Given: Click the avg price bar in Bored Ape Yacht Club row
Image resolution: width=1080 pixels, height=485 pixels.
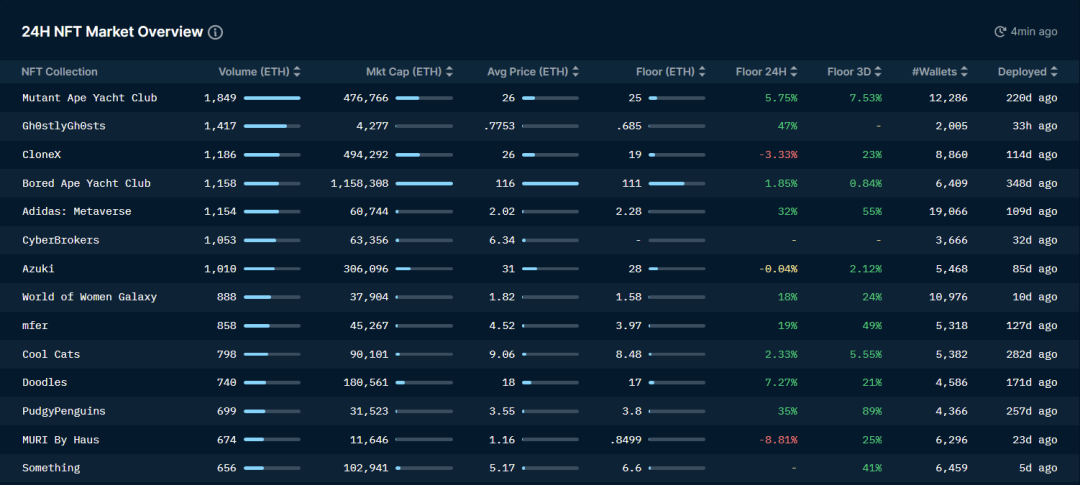Looking at the screenshot, I should tap(550, 184).
